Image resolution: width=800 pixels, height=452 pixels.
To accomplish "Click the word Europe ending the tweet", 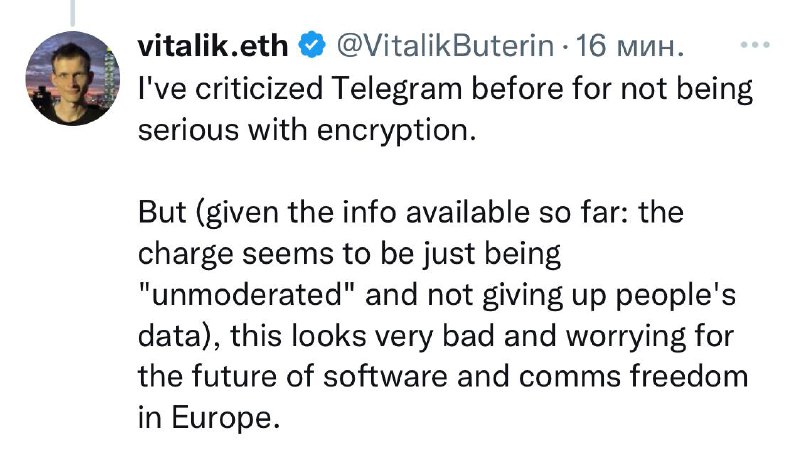I will pos(225,418).
